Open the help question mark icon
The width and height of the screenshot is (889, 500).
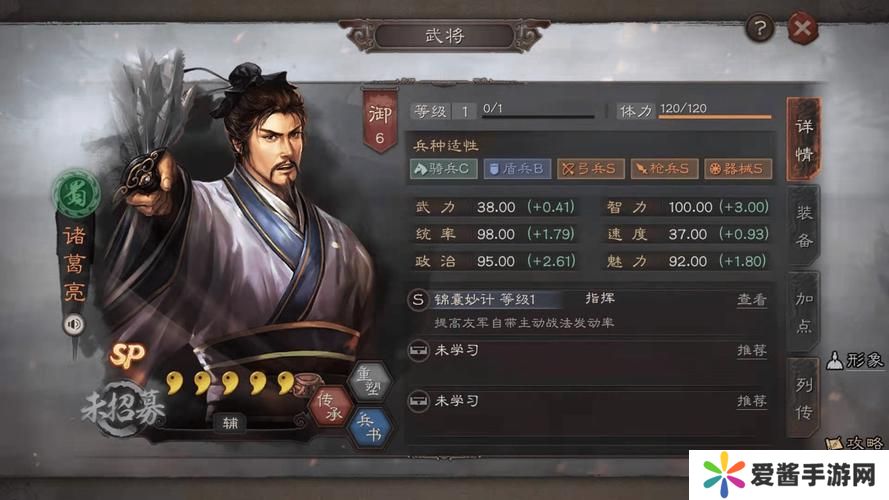tap(760, 27)
